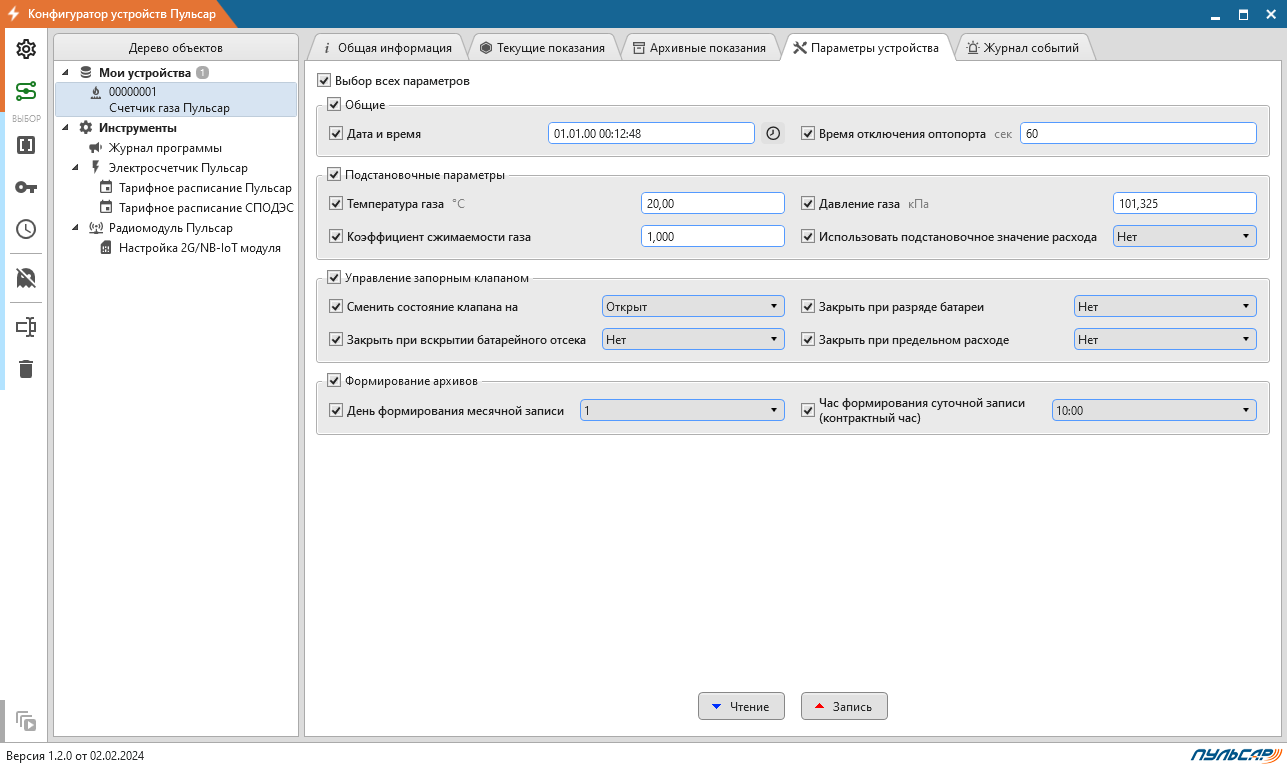Toggle Управление запорным клапаном group checkbox

334,278
